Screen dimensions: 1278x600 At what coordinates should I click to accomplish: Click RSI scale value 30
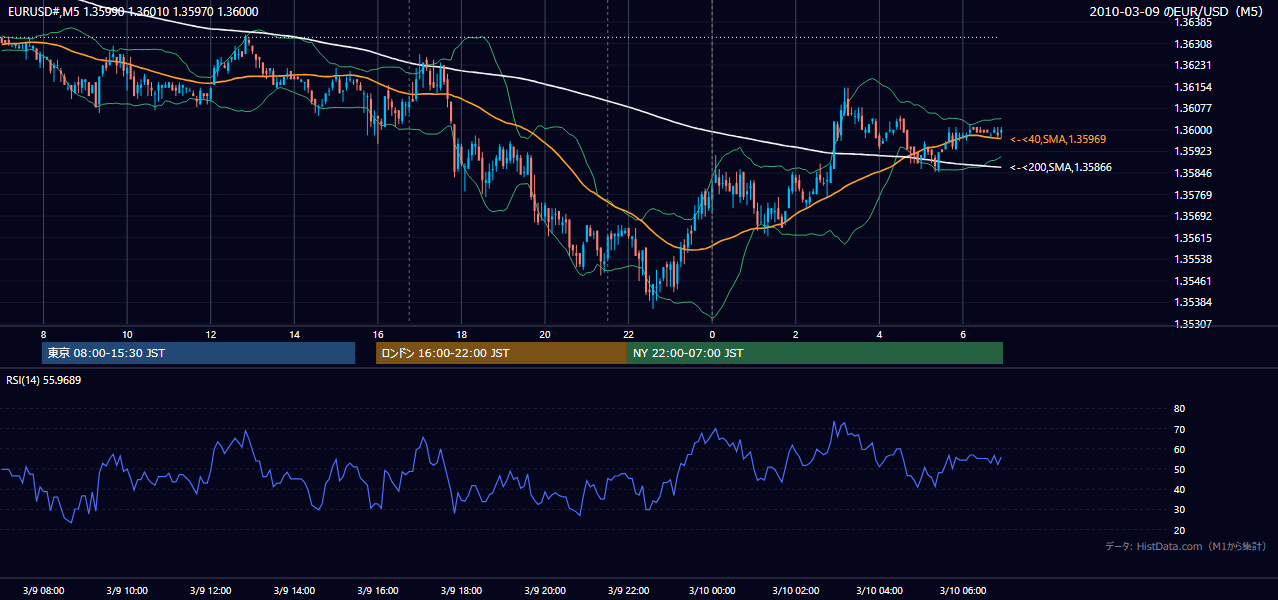1179,510
